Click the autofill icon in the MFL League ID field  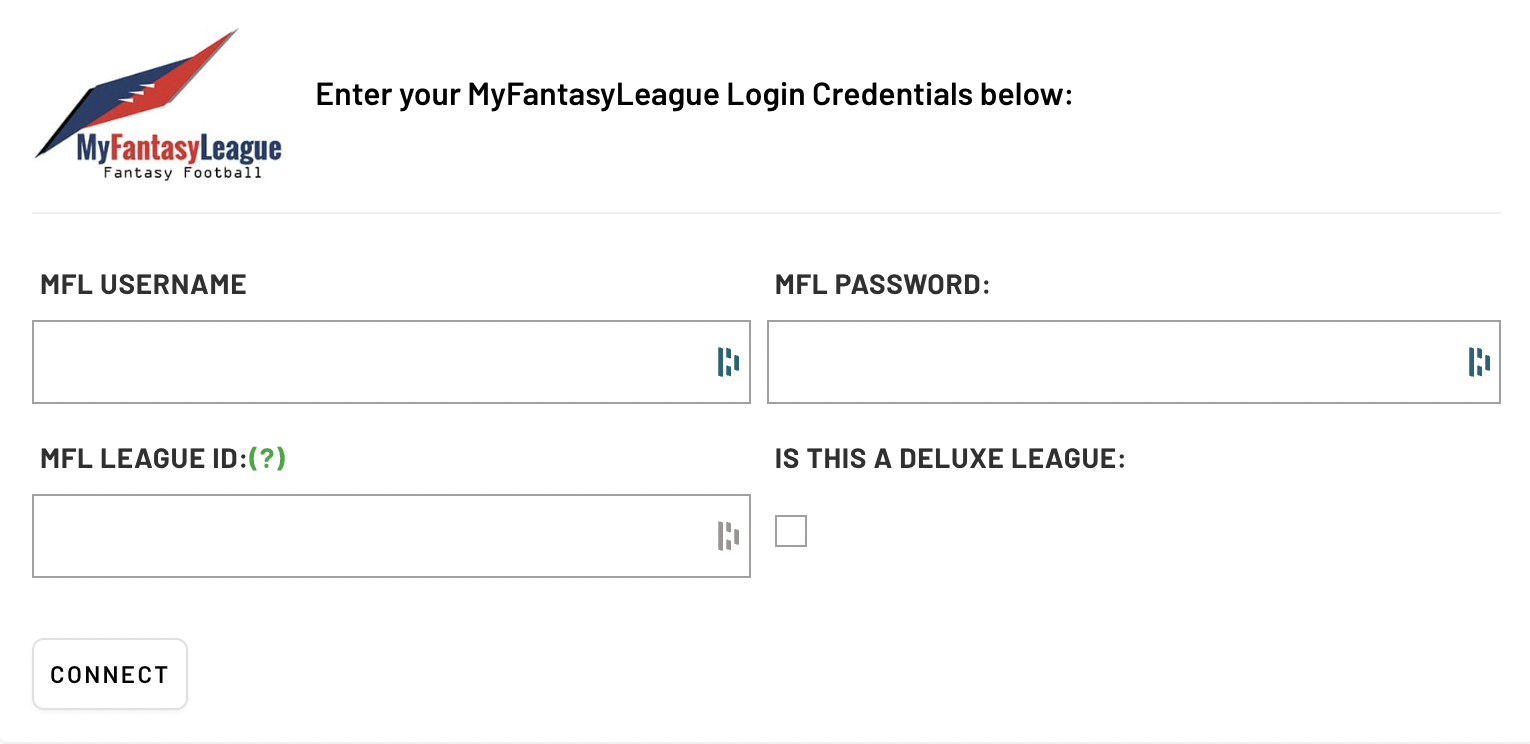click(726, 536)
